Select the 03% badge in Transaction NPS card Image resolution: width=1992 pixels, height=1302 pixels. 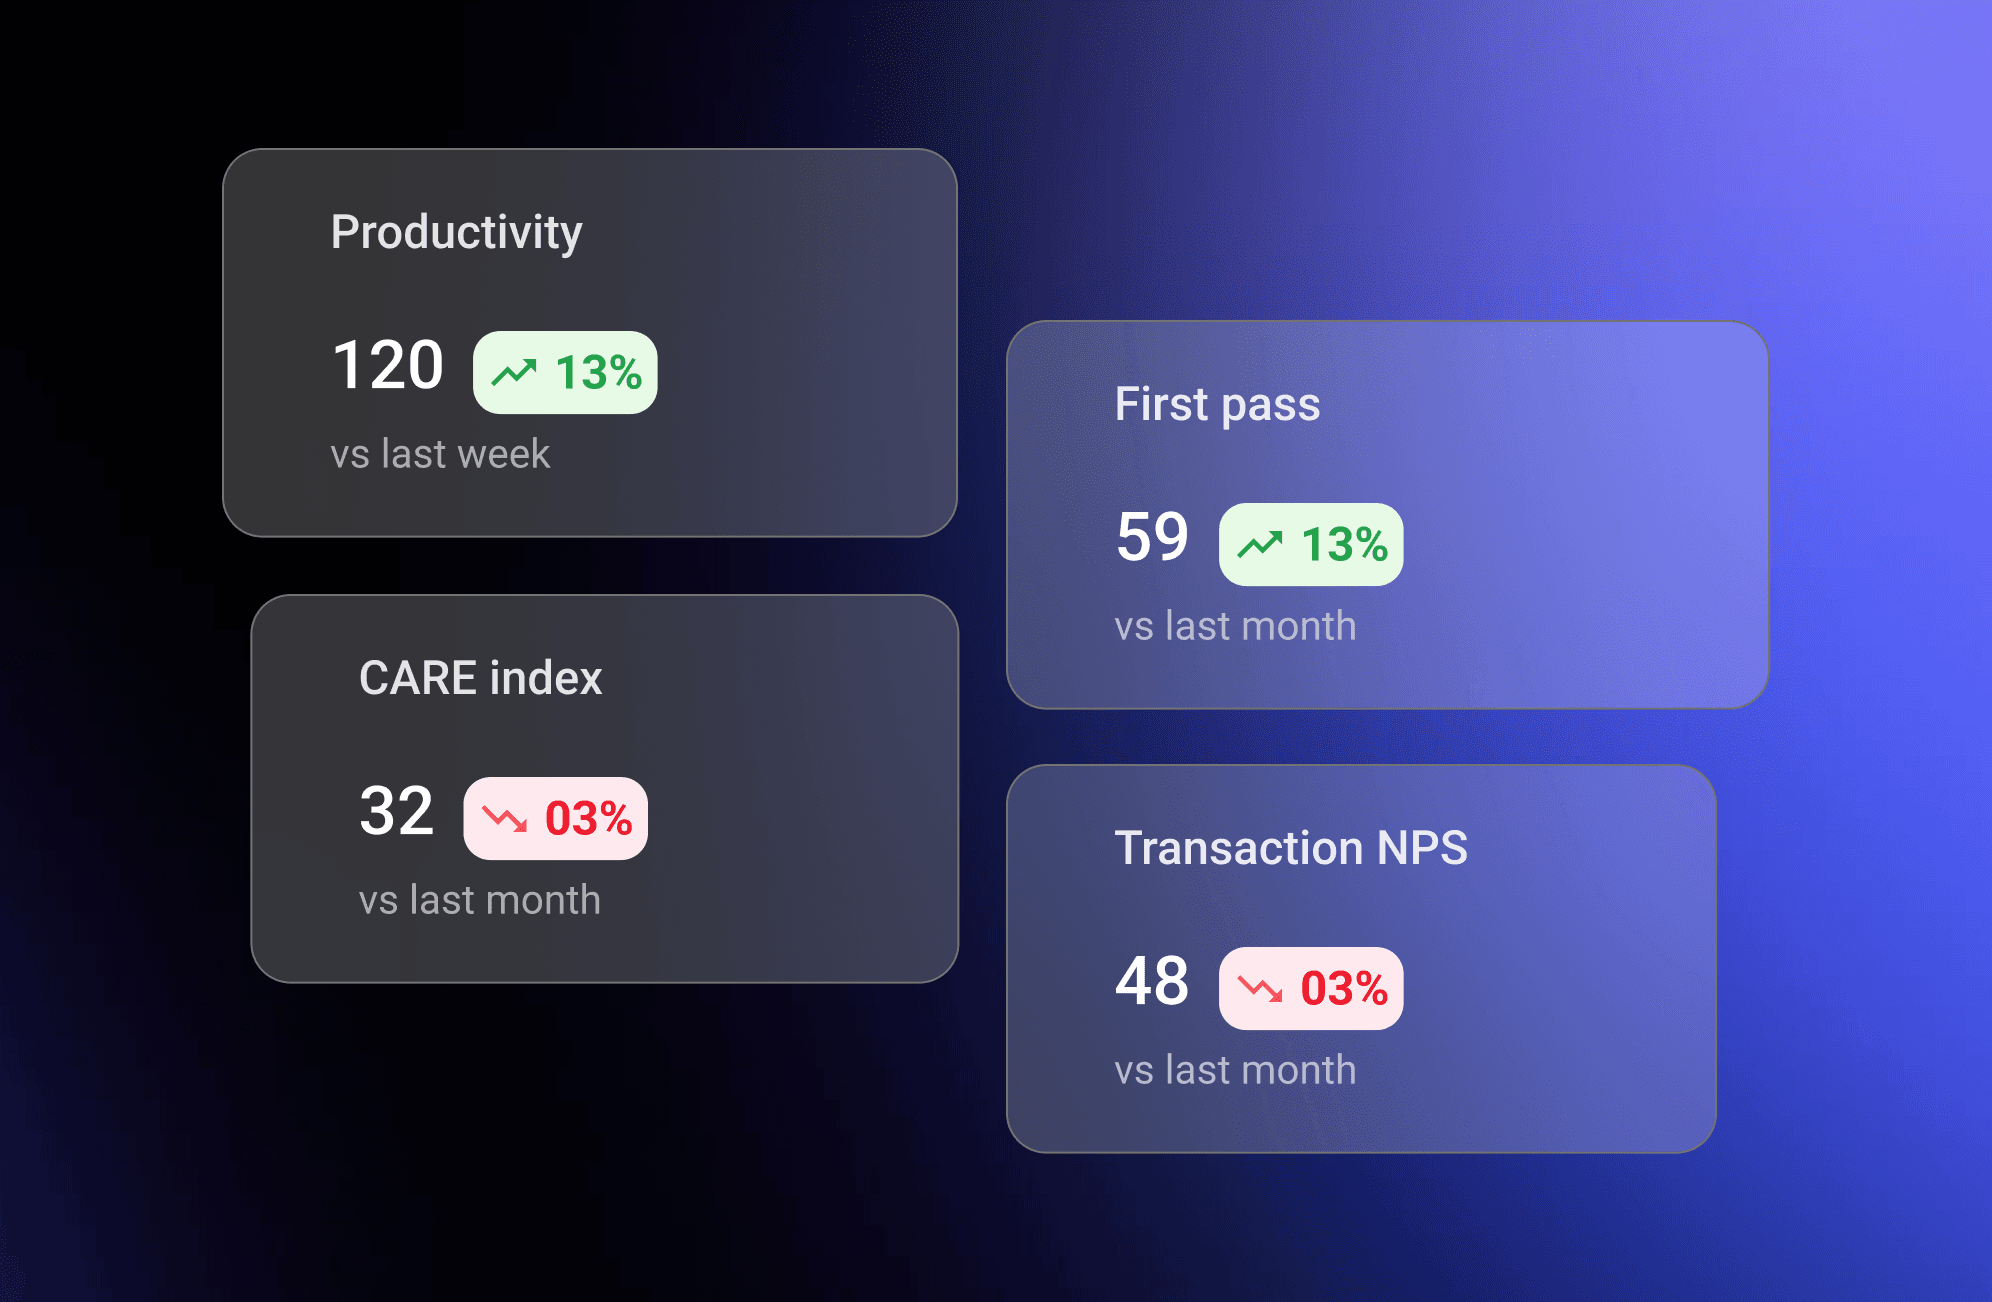[1311, 989]
